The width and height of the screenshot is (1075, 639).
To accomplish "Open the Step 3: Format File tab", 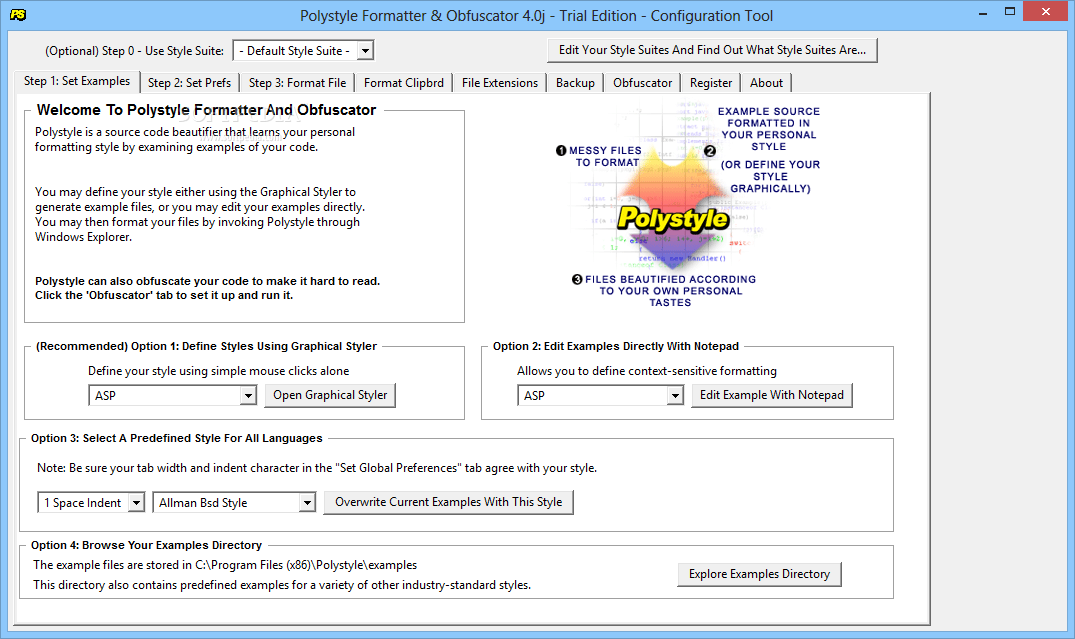I will [x=298, y=83].
